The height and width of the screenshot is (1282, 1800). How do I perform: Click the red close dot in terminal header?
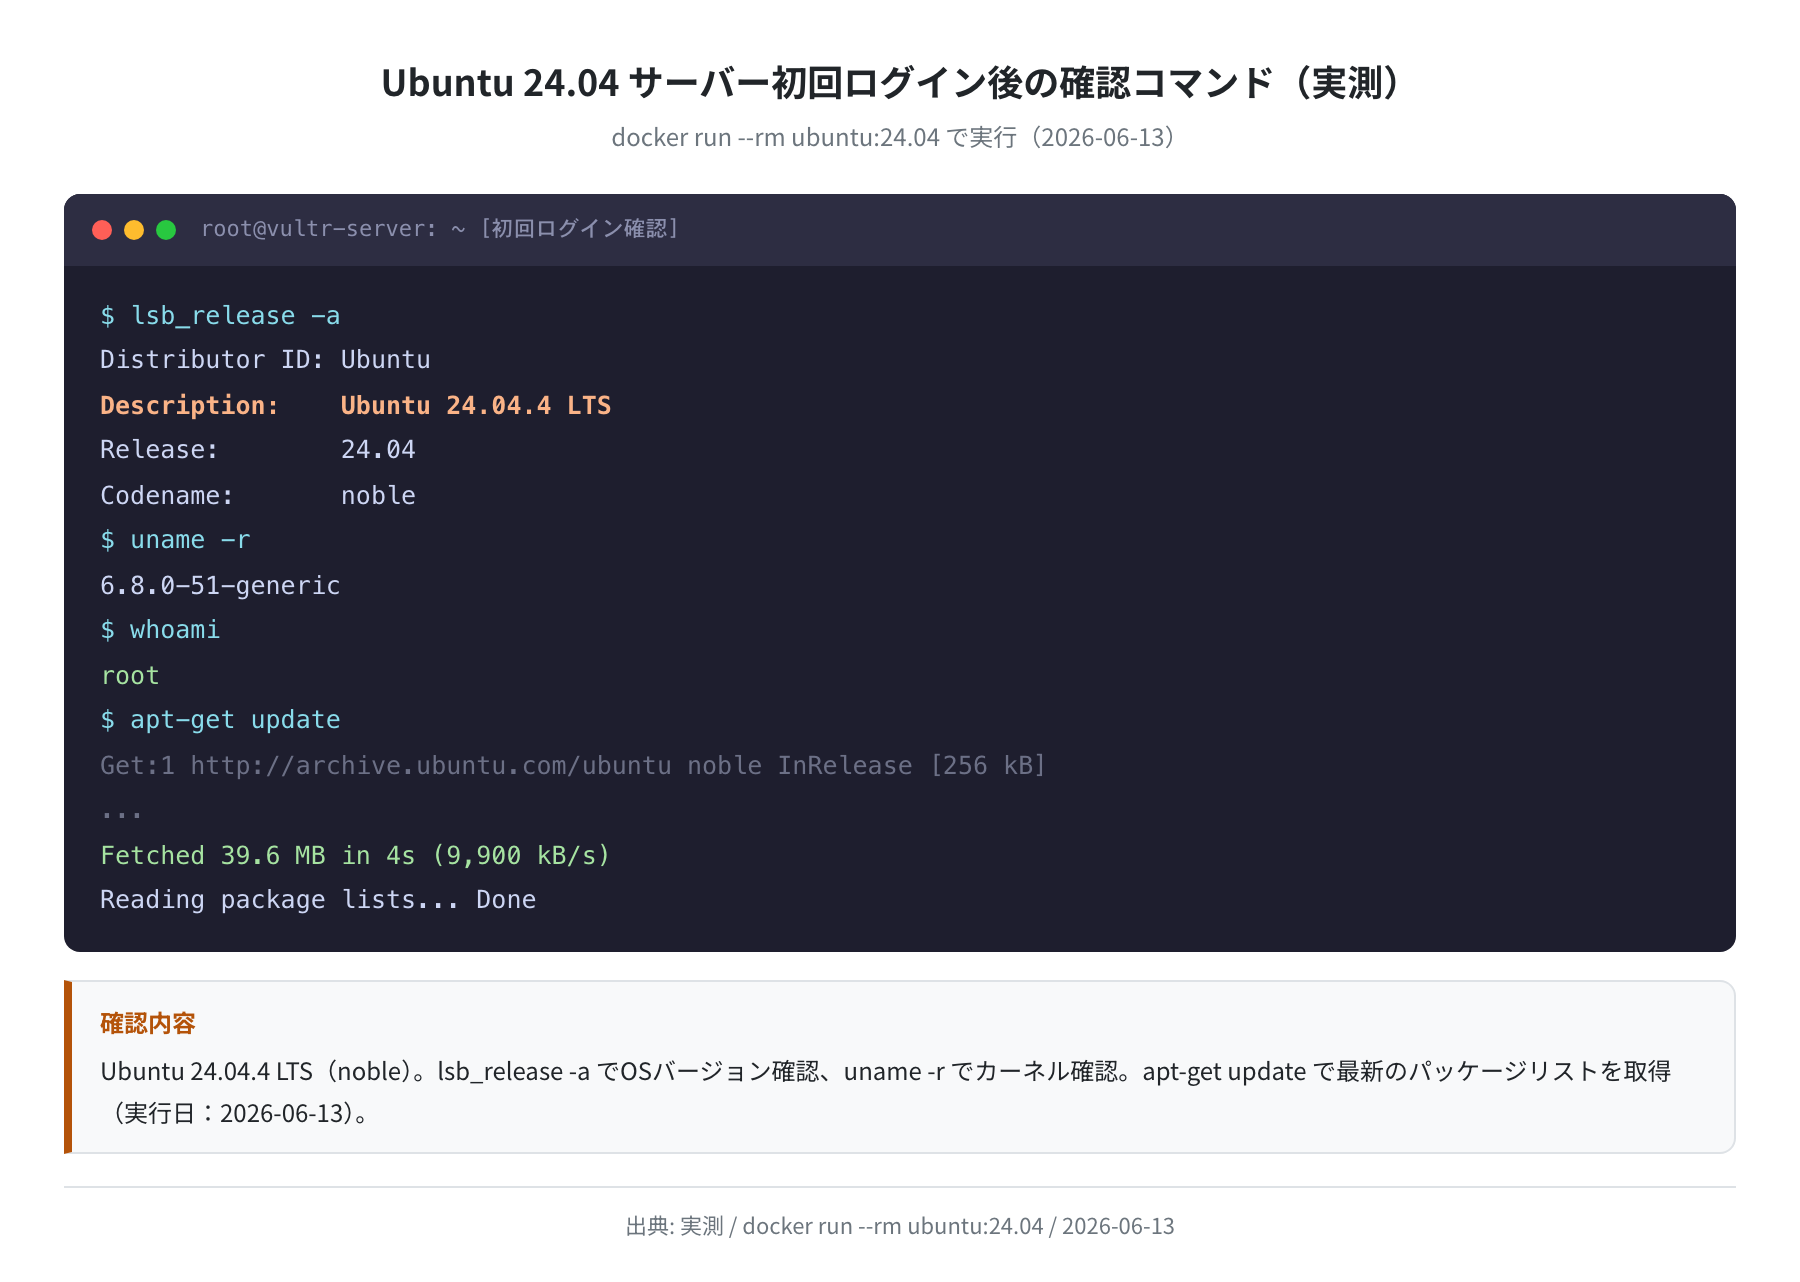102,230
